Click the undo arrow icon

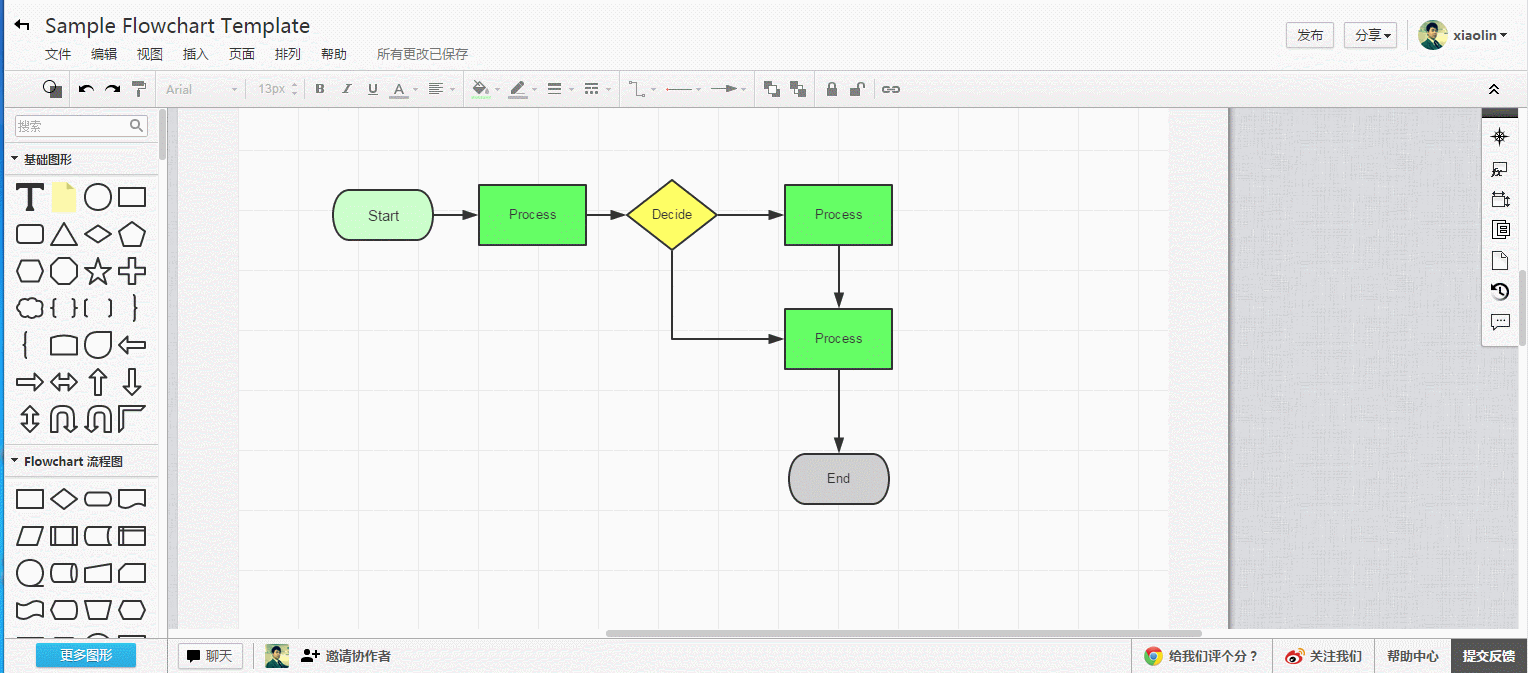86,89
